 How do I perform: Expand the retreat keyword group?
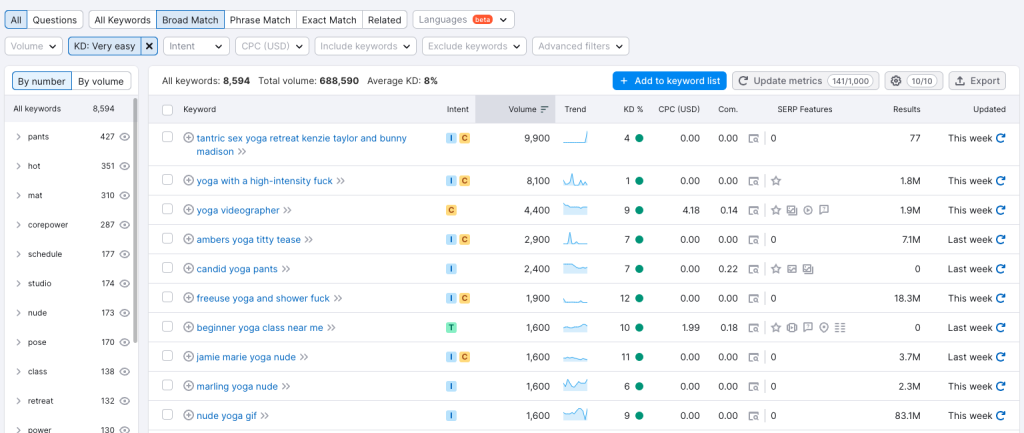click(18, 401)
